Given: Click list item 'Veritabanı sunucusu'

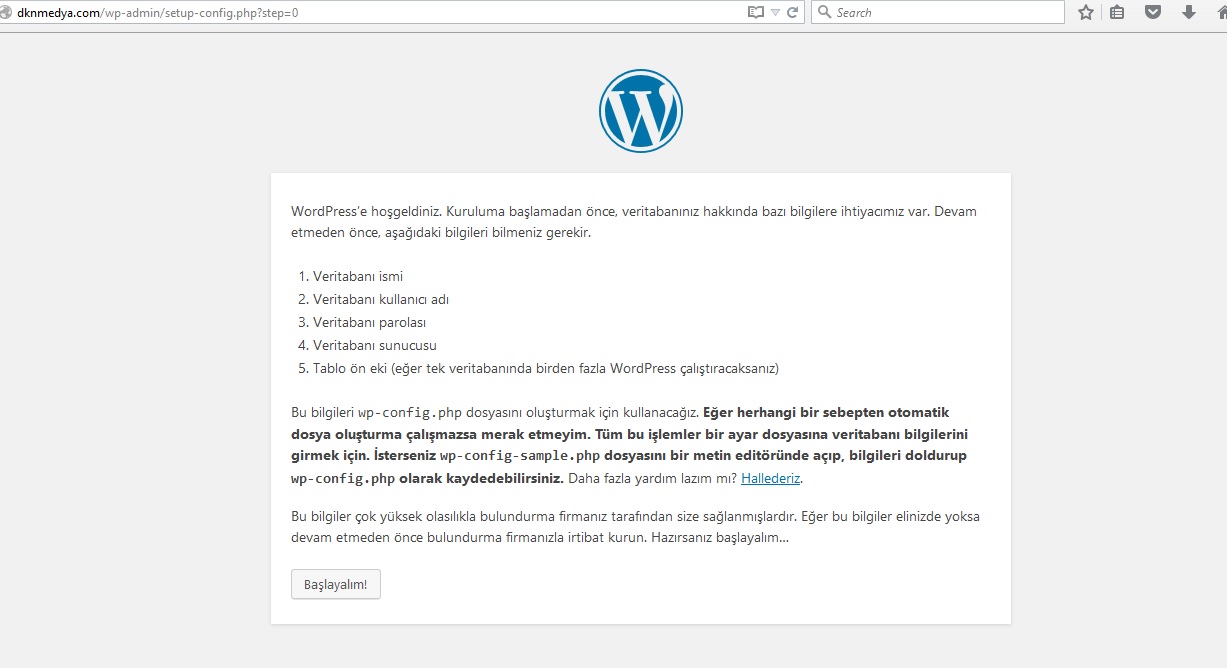Looking at the screenshot, I should [x=375, y=345].
